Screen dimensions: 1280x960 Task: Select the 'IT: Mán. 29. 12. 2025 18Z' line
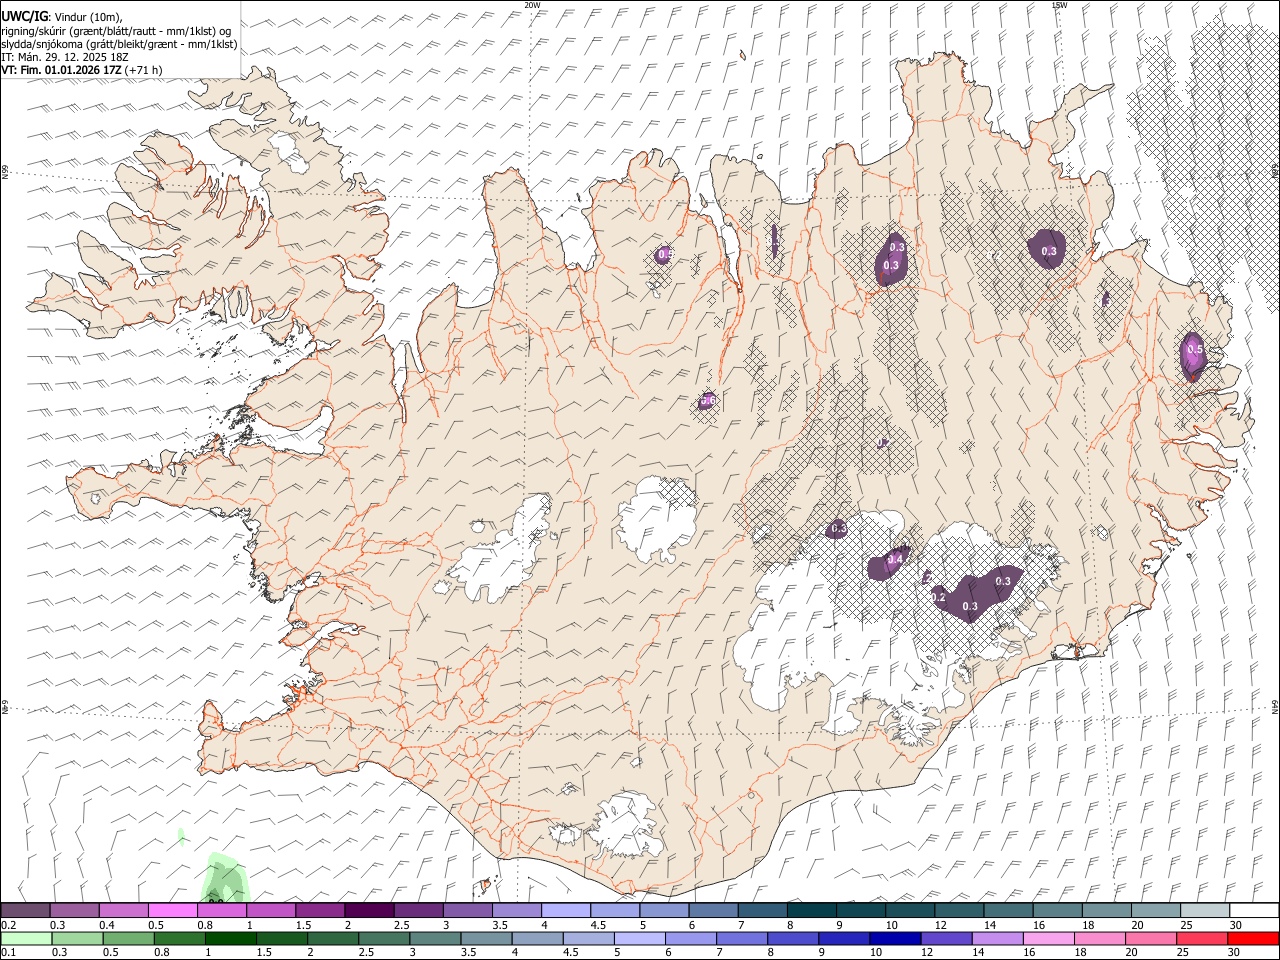65,57
